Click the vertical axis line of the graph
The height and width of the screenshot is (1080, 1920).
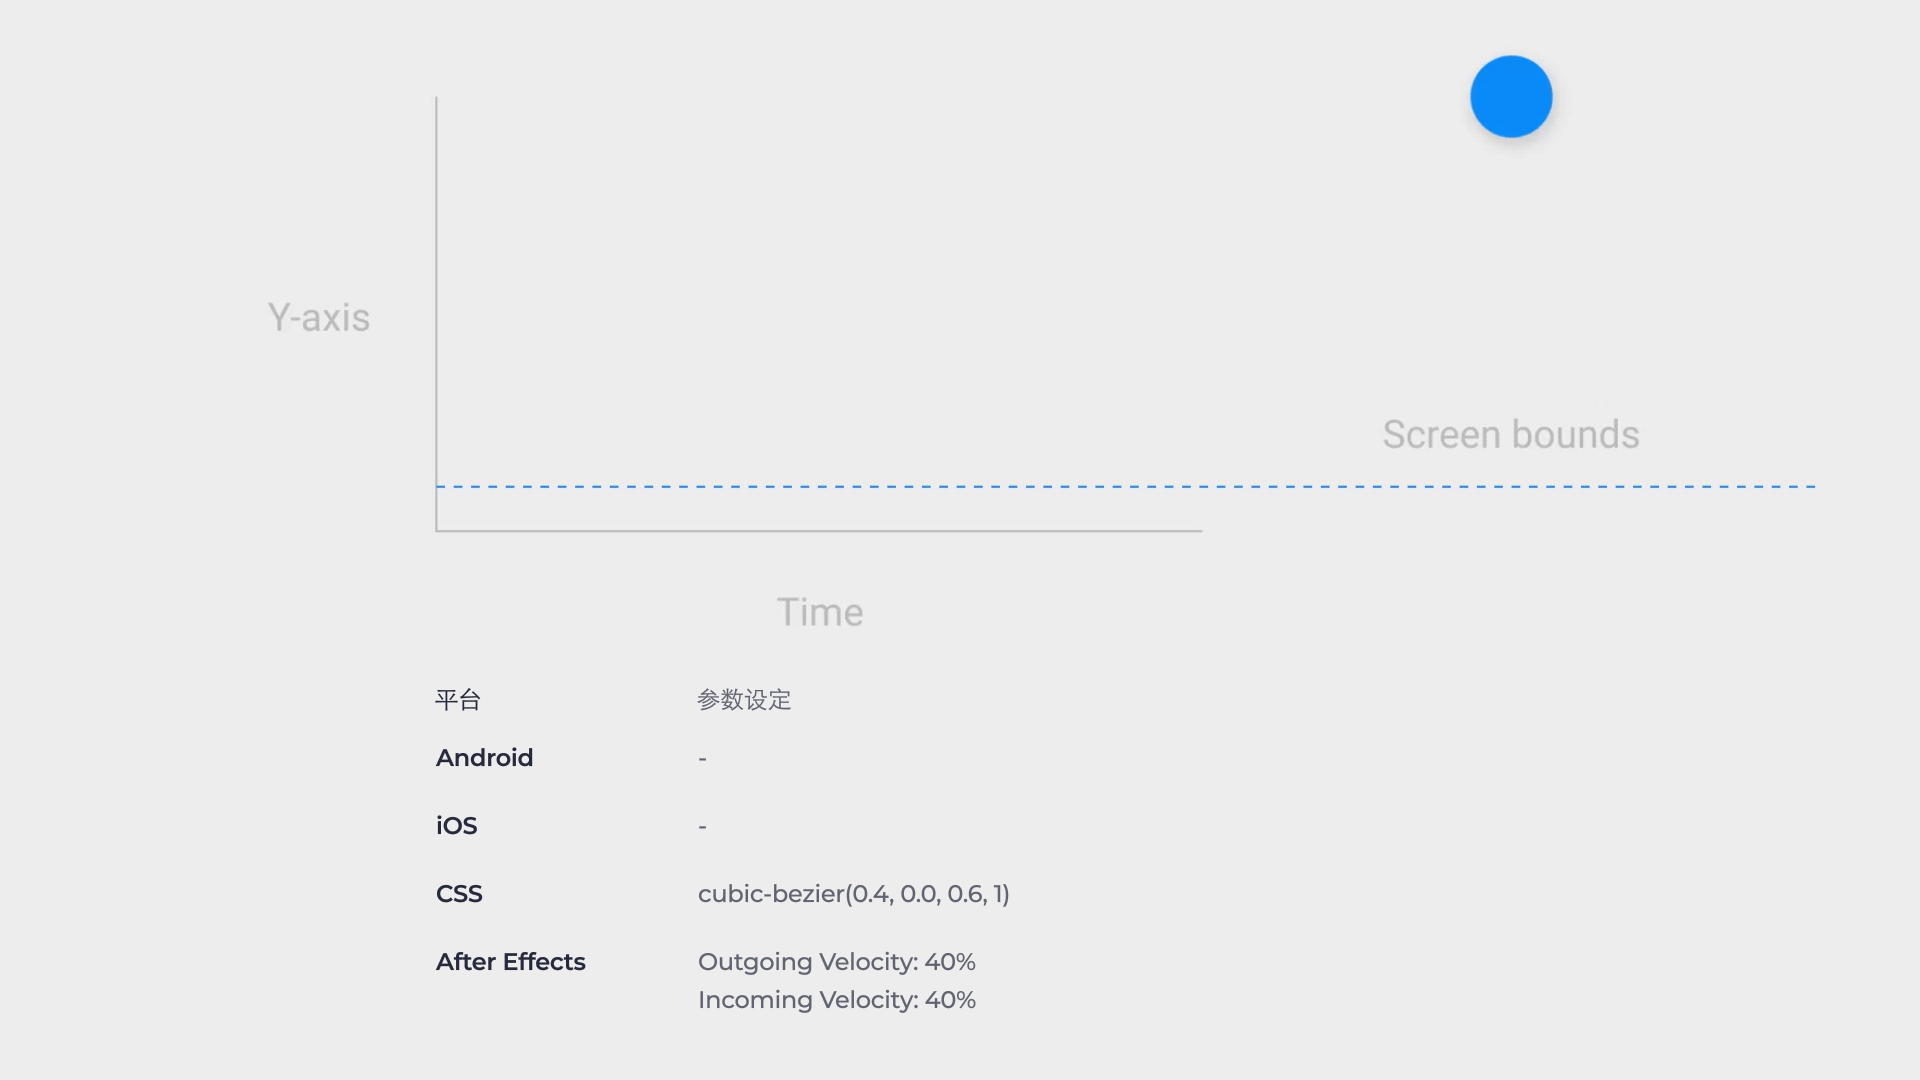point(436,300)
